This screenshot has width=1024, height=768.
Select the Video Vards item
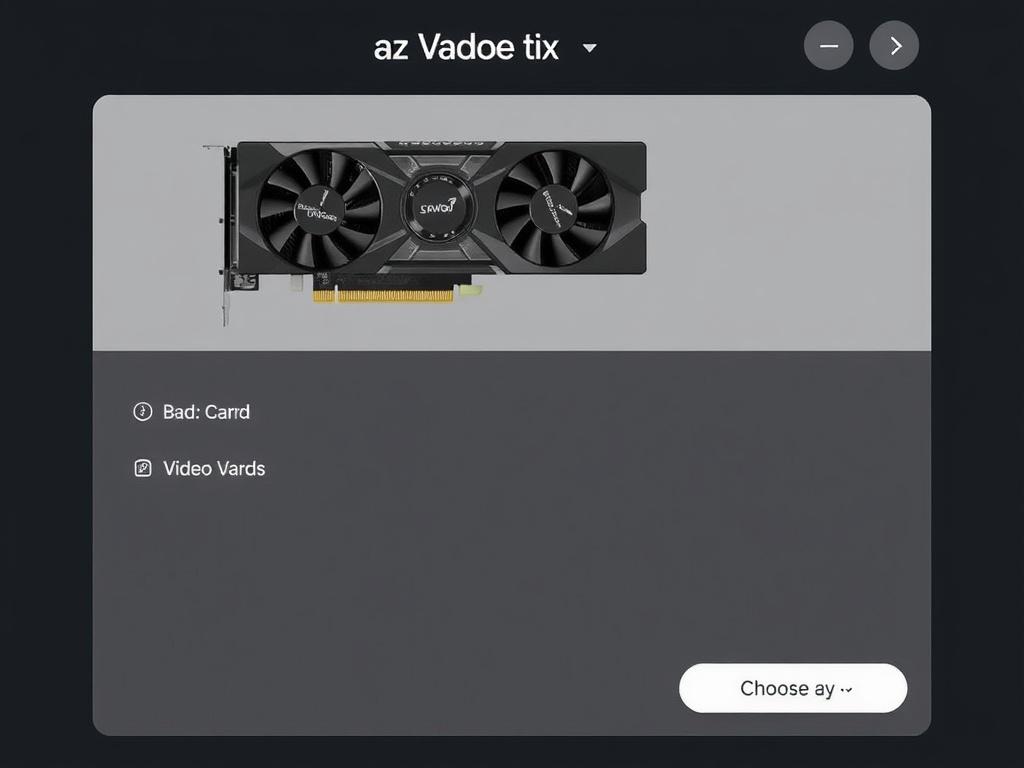(x=199, y=468)
